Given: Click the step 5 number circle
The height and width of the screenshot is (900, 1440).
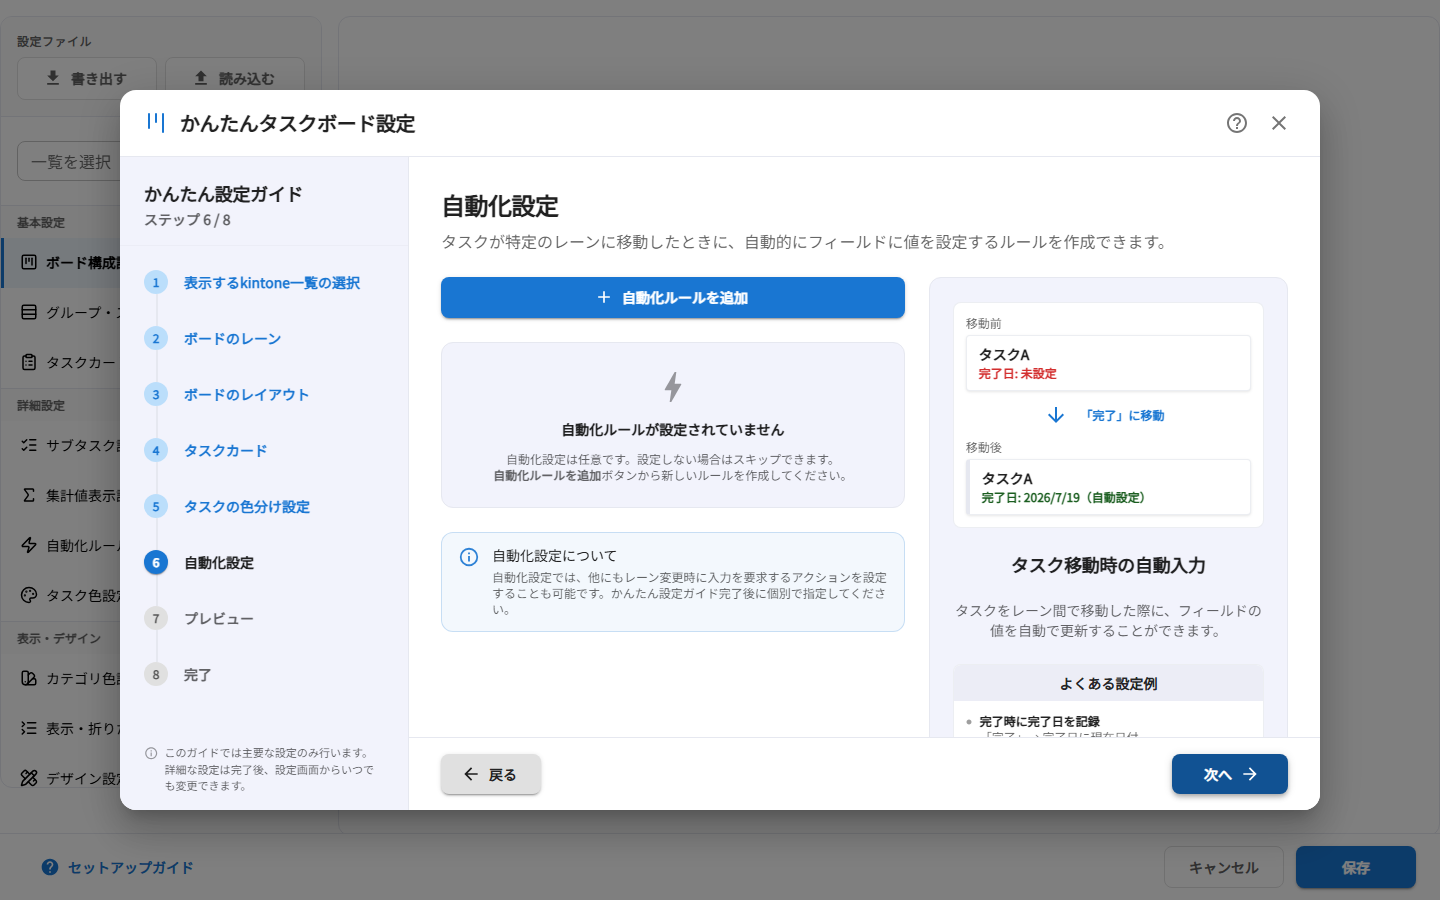Looking at the screenshot, I should click(x=156, y=507).
